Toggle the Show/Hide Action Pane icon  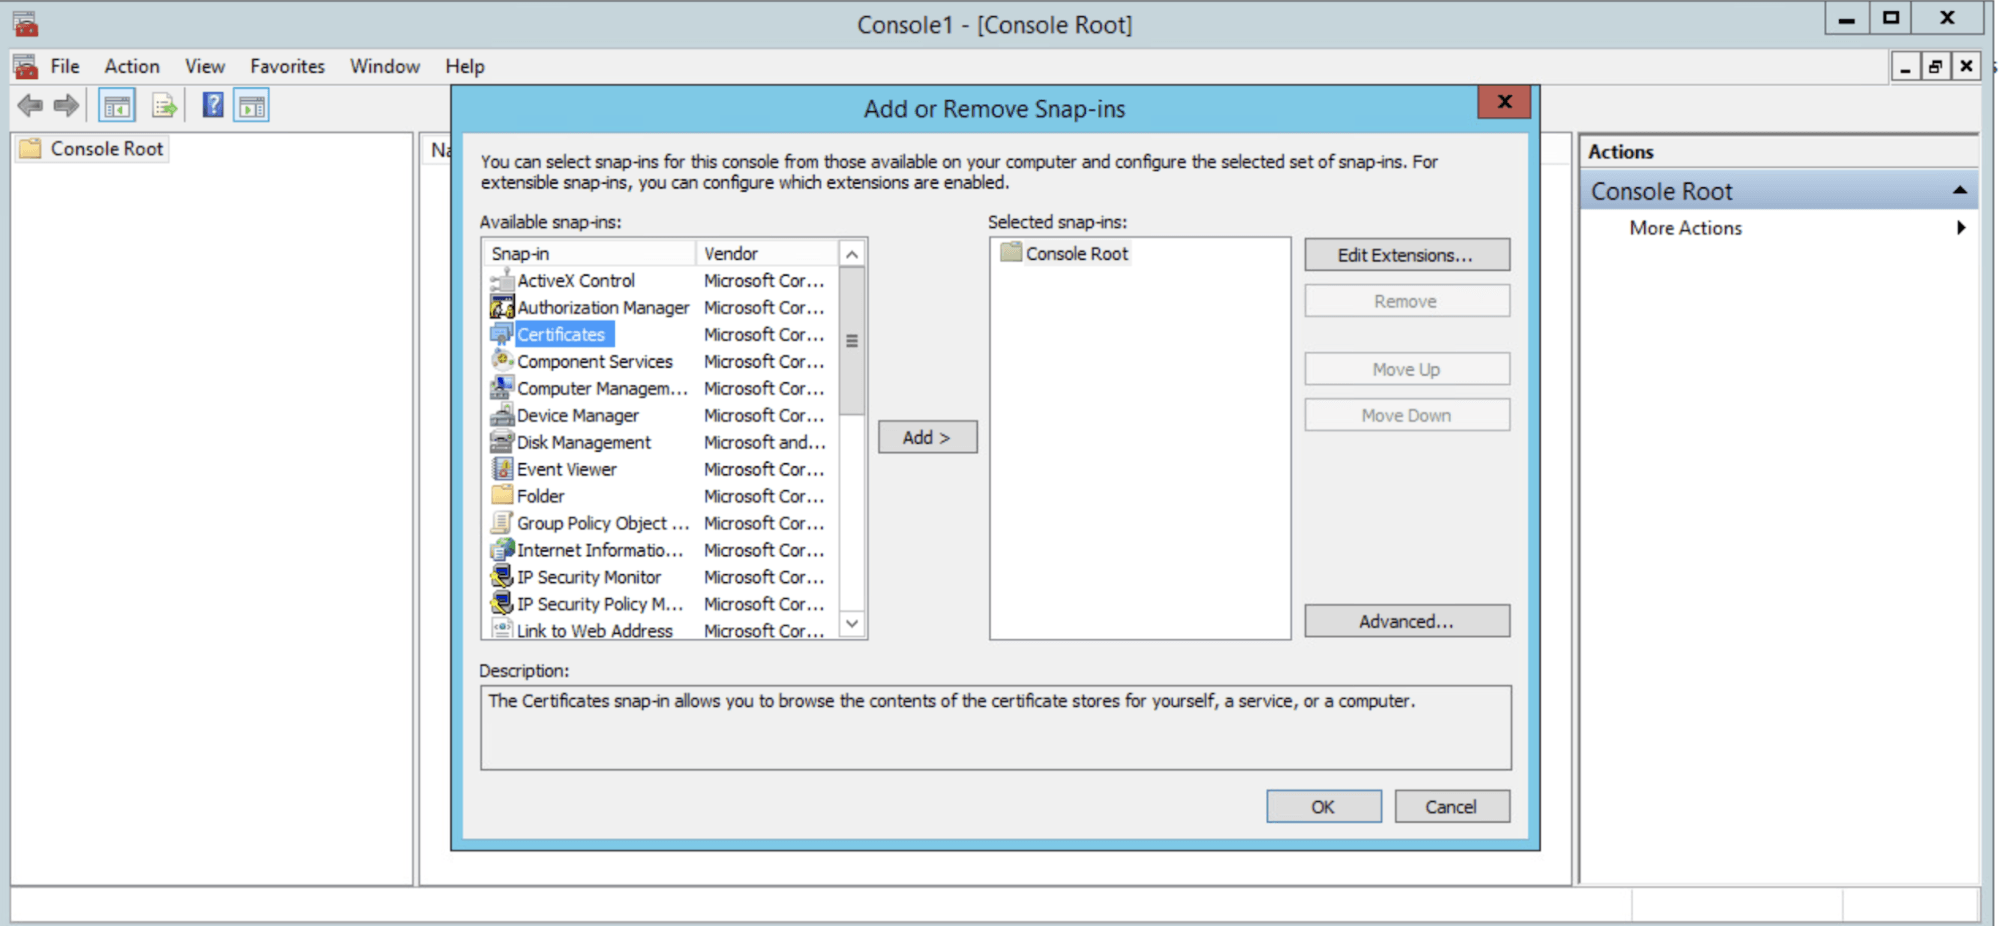click(x=251, y=105)
